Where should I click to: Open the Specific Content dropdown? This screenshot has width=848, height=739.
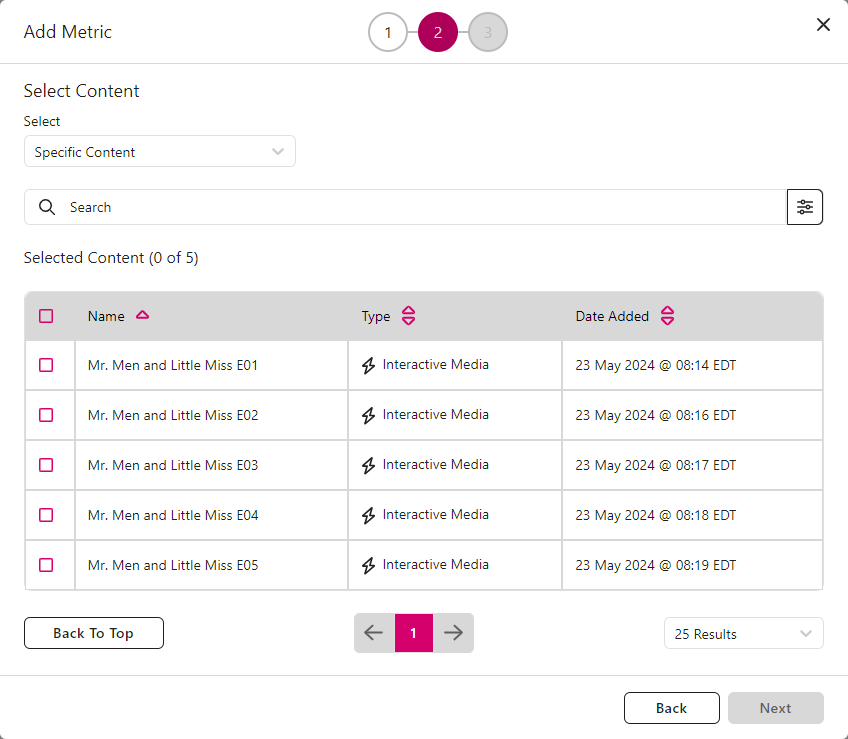(160, 152)
